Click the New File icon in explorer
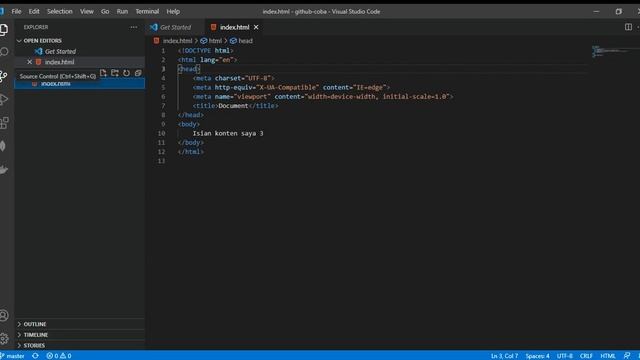The width and height of the screenshot is (640, 360). (x=103, y=73)
